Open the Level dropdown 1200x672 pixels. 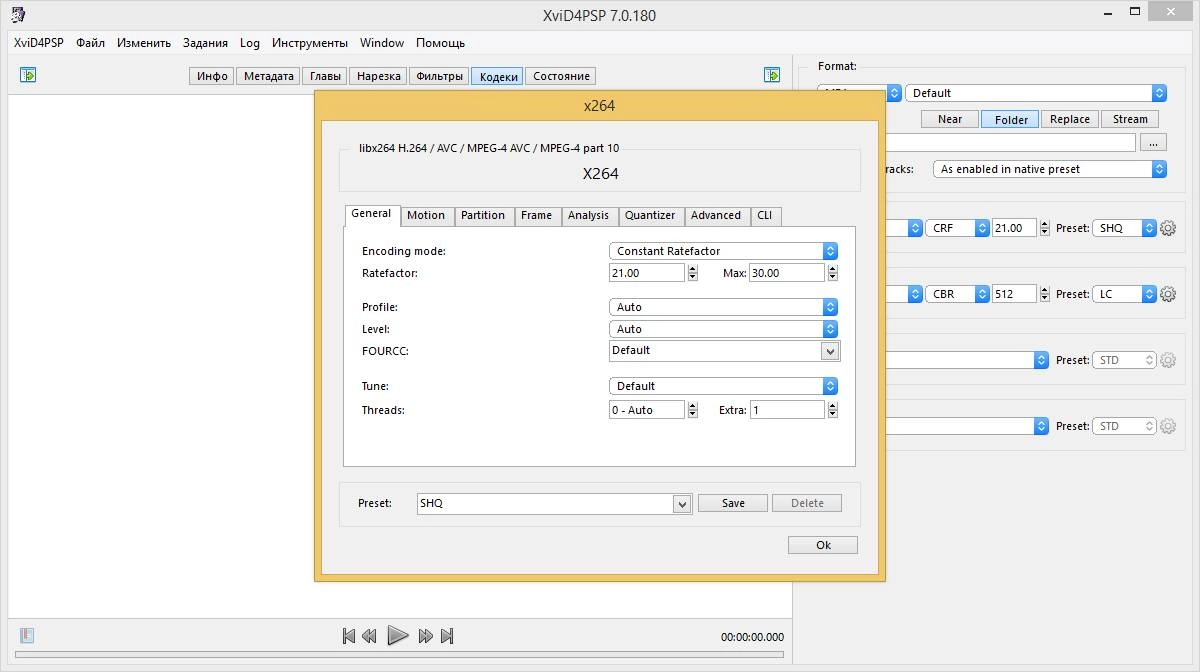tap(723, 329)
